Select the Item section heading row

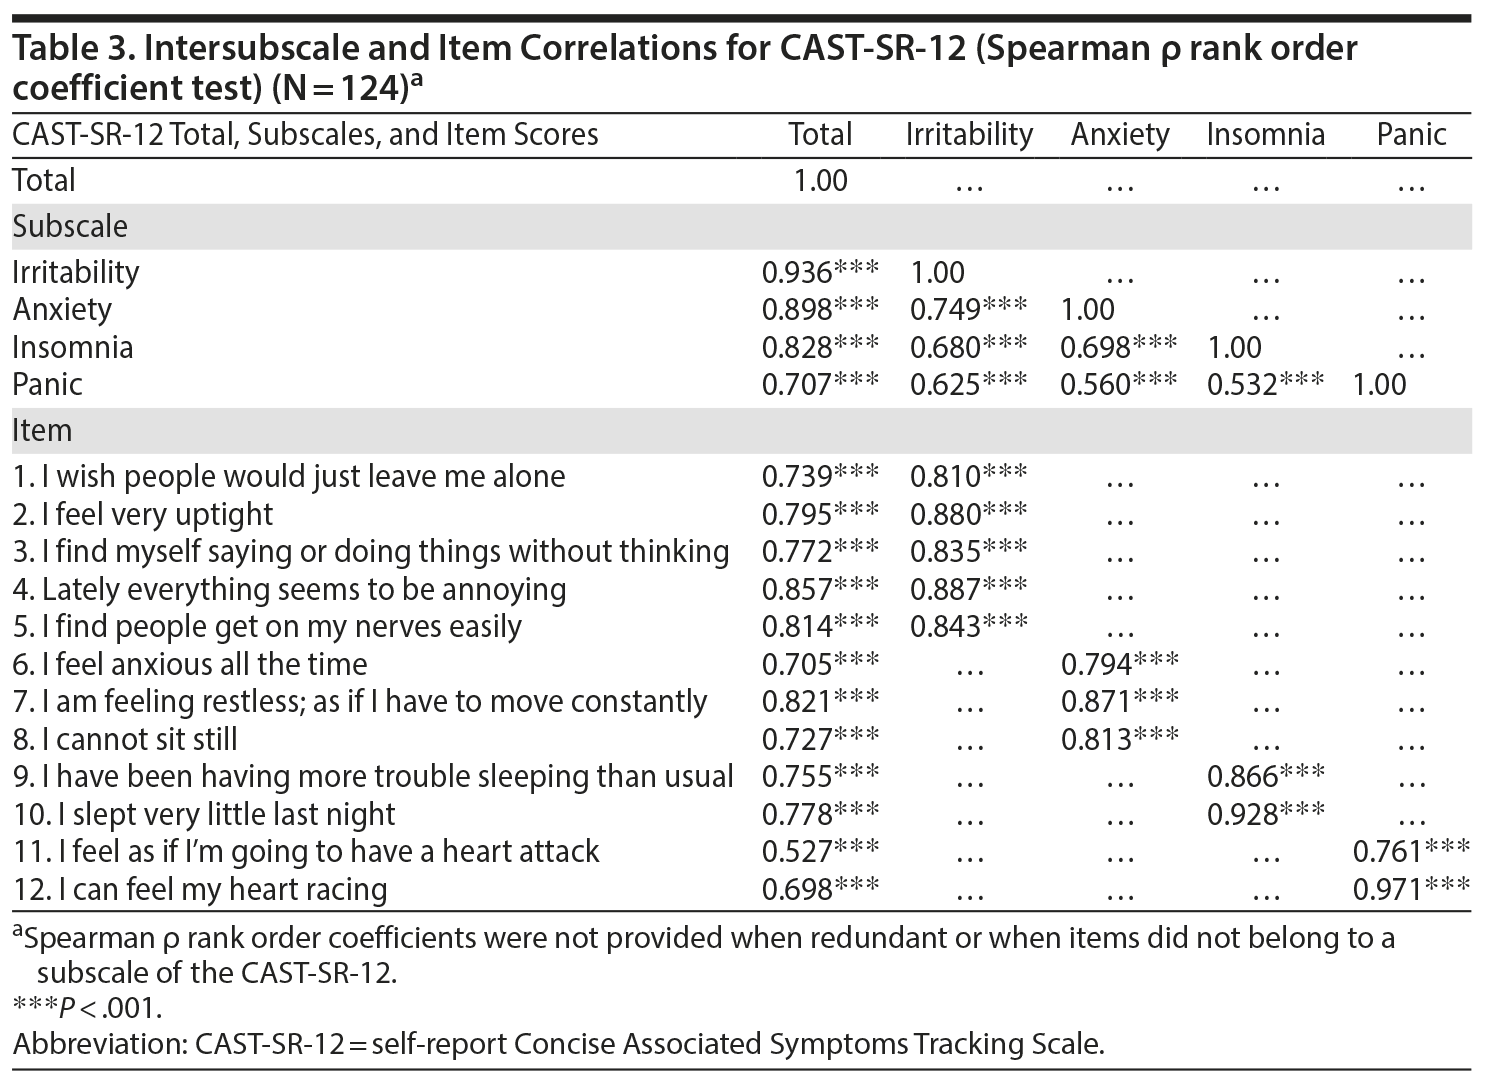[42, 431]
